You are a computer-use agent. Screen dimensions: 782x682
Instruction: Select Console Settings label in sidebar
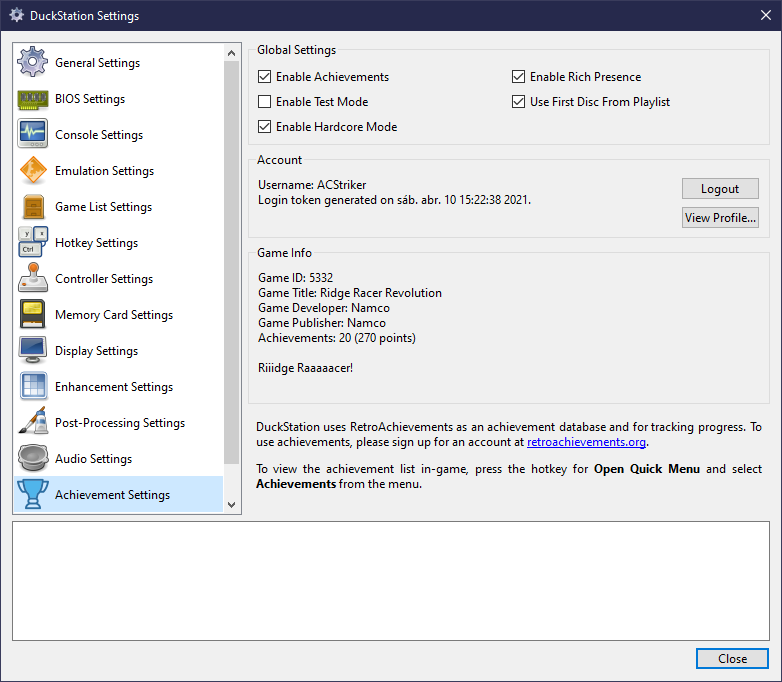99,135
